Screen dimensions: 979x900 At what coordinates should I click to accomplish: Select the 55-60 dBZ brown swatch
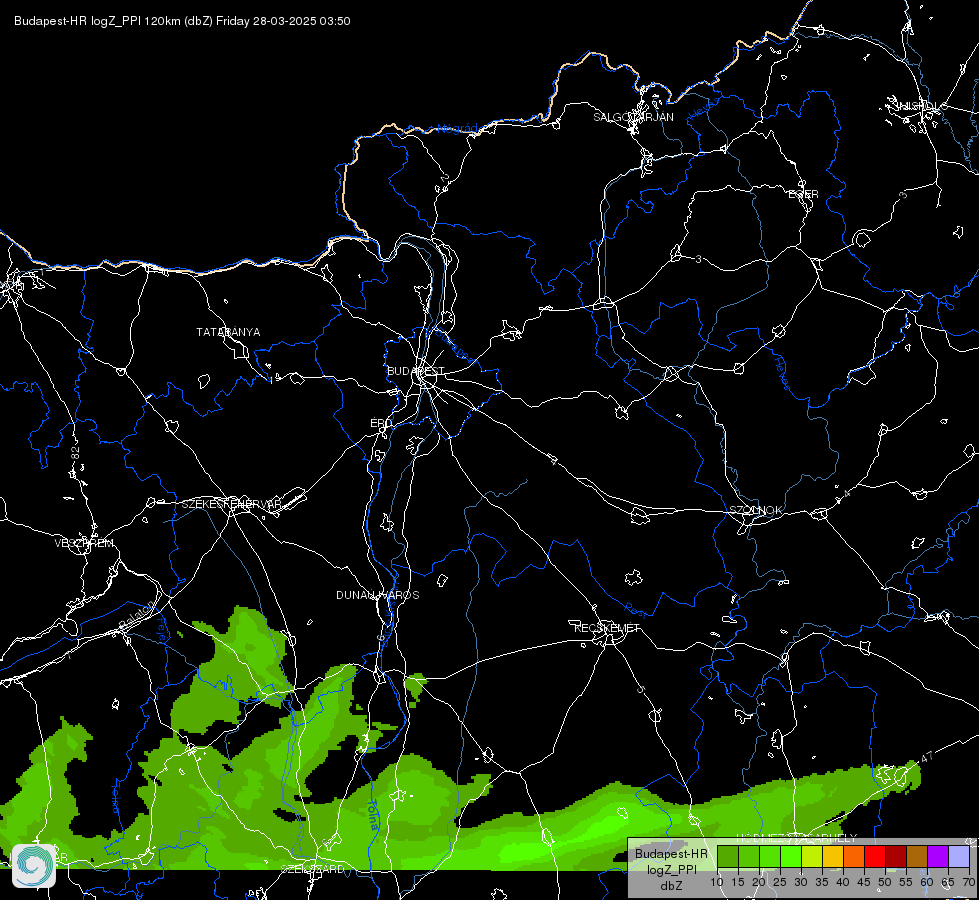tap(917, 856)
